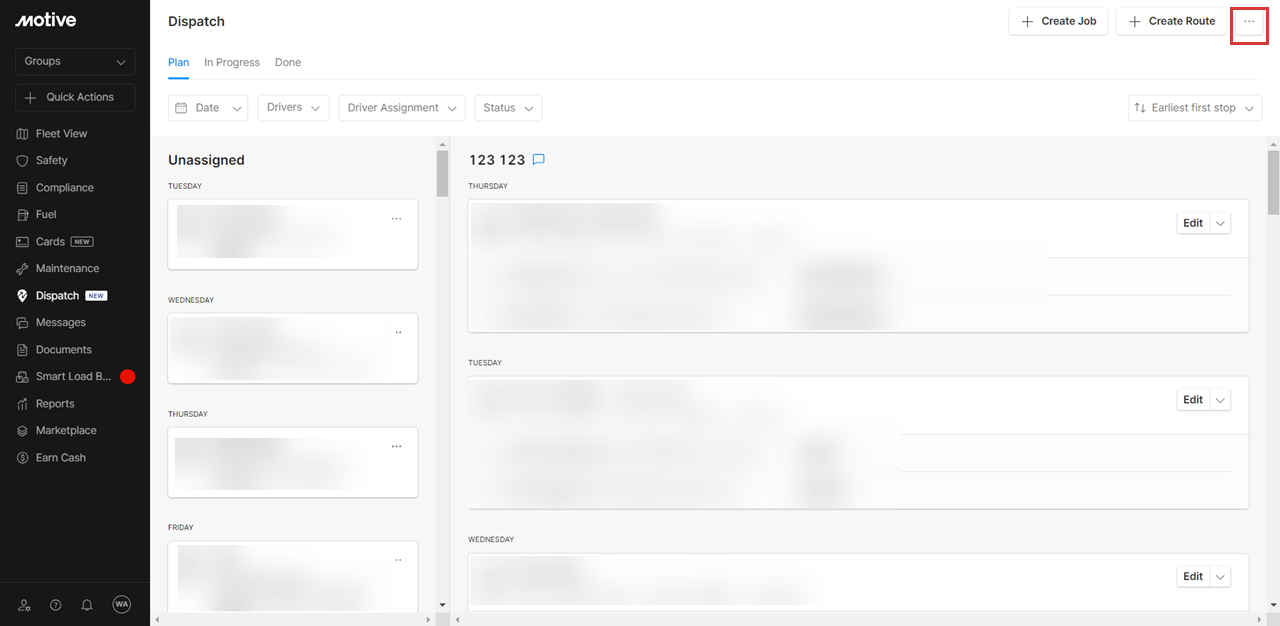1280x626 pixels.
Task: Click the Dispatch page title
Action: [x=196, y=21]
